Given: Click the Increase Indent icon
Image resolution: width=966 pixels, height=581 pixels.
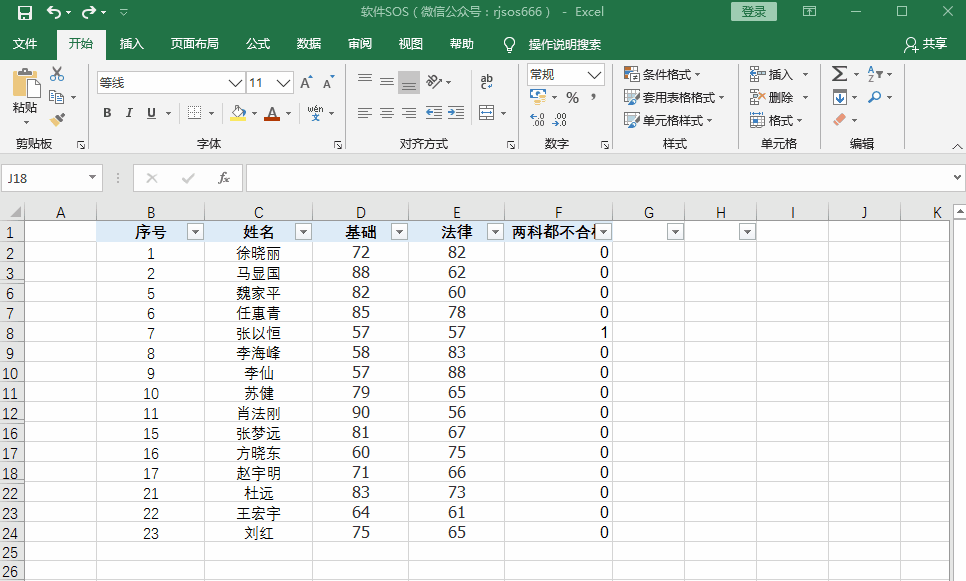Looking at the screenshot, I should (456, 113).
